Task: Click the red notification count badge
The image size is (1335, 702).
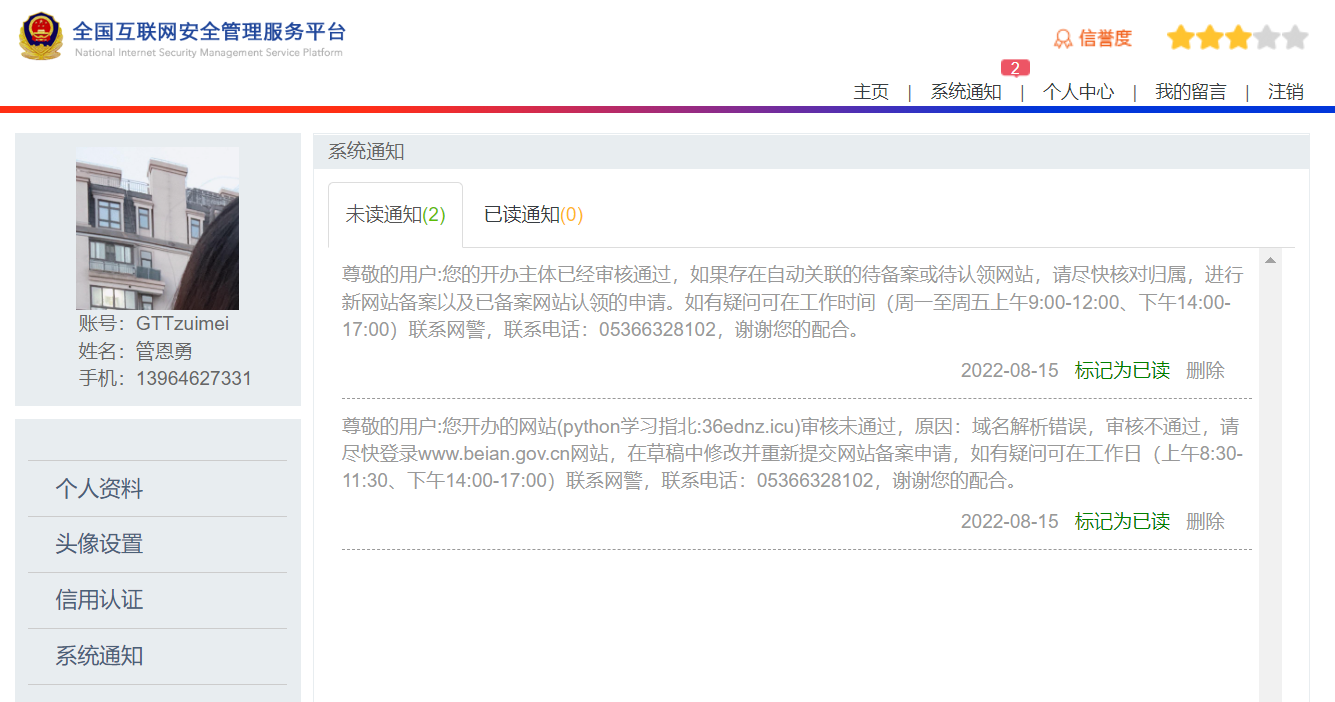Action: click(x=1015, y=68)
